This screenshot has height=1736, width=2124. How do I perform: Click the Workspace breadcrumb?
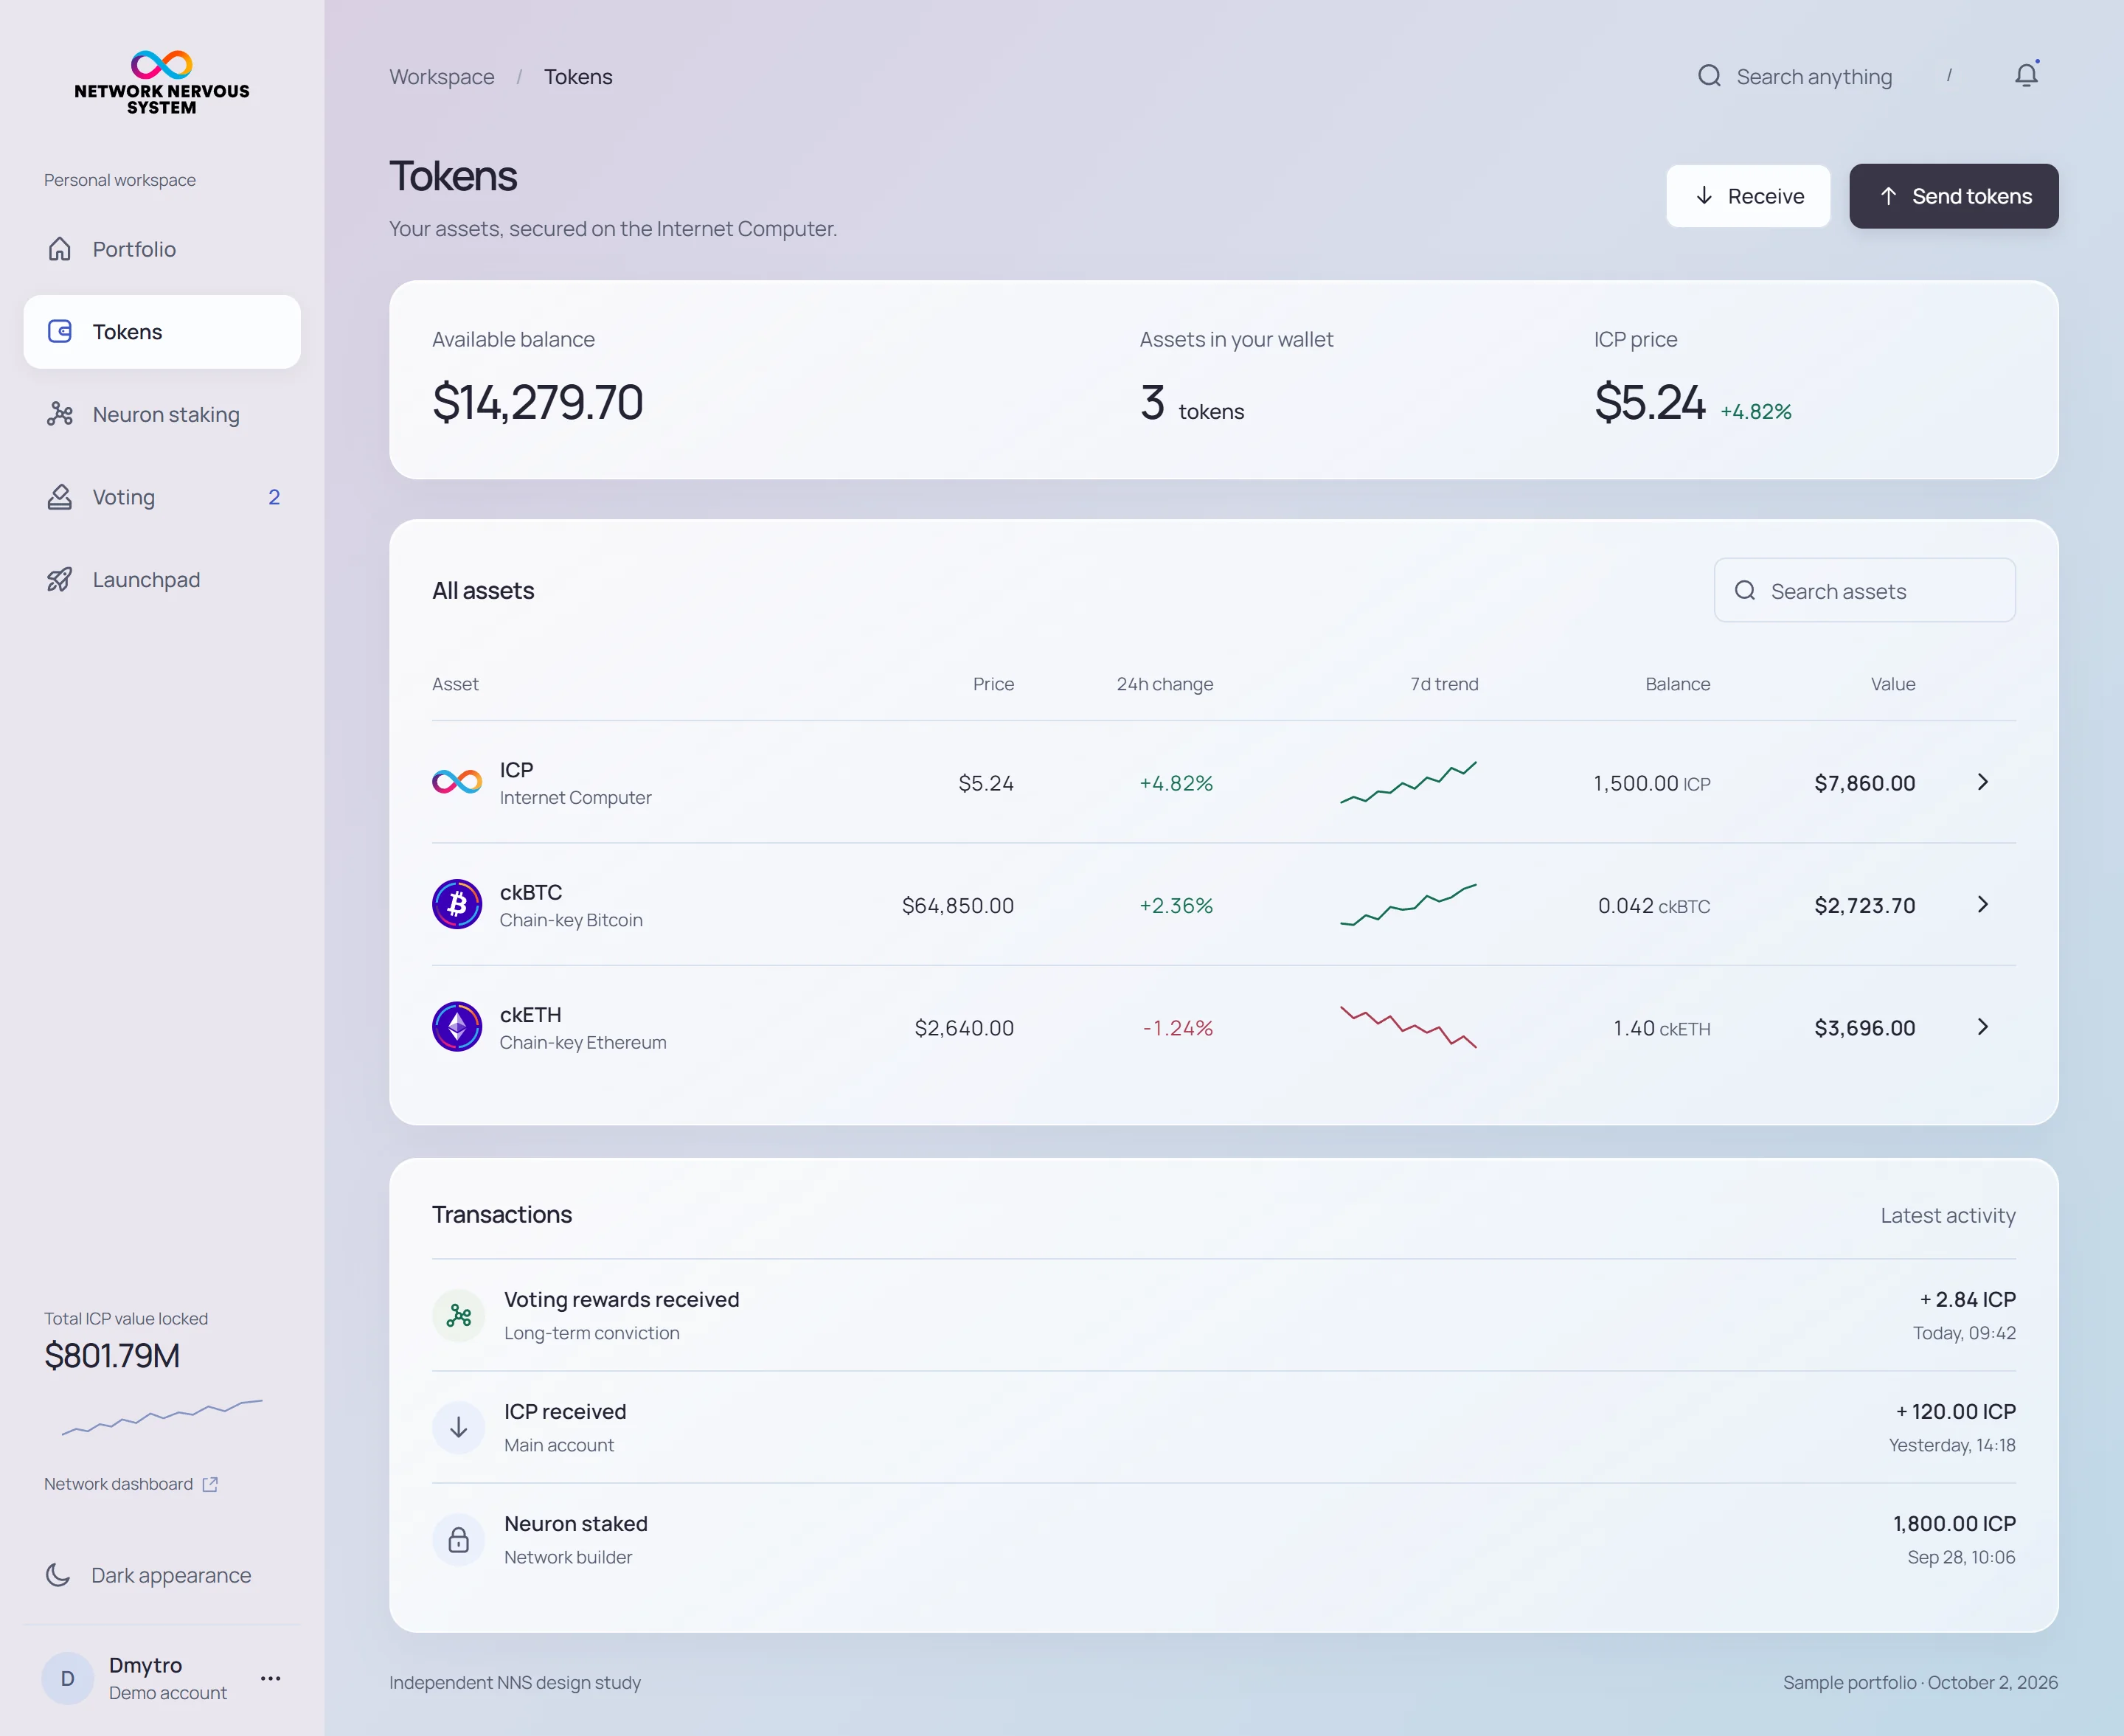coord(442,77)
